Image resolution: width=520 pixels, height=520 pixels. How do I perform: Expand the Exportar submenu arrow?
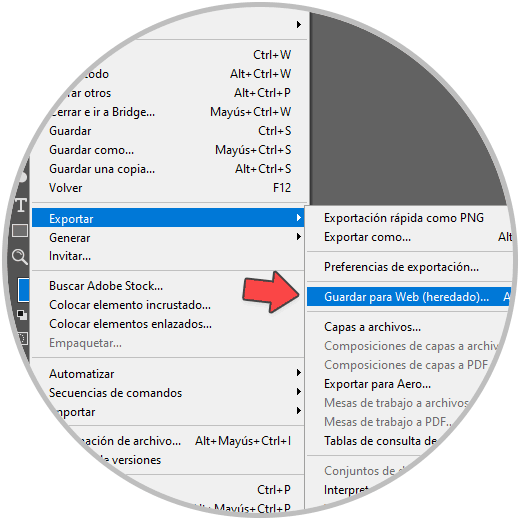pyautogui.click(x=299, y=218)
